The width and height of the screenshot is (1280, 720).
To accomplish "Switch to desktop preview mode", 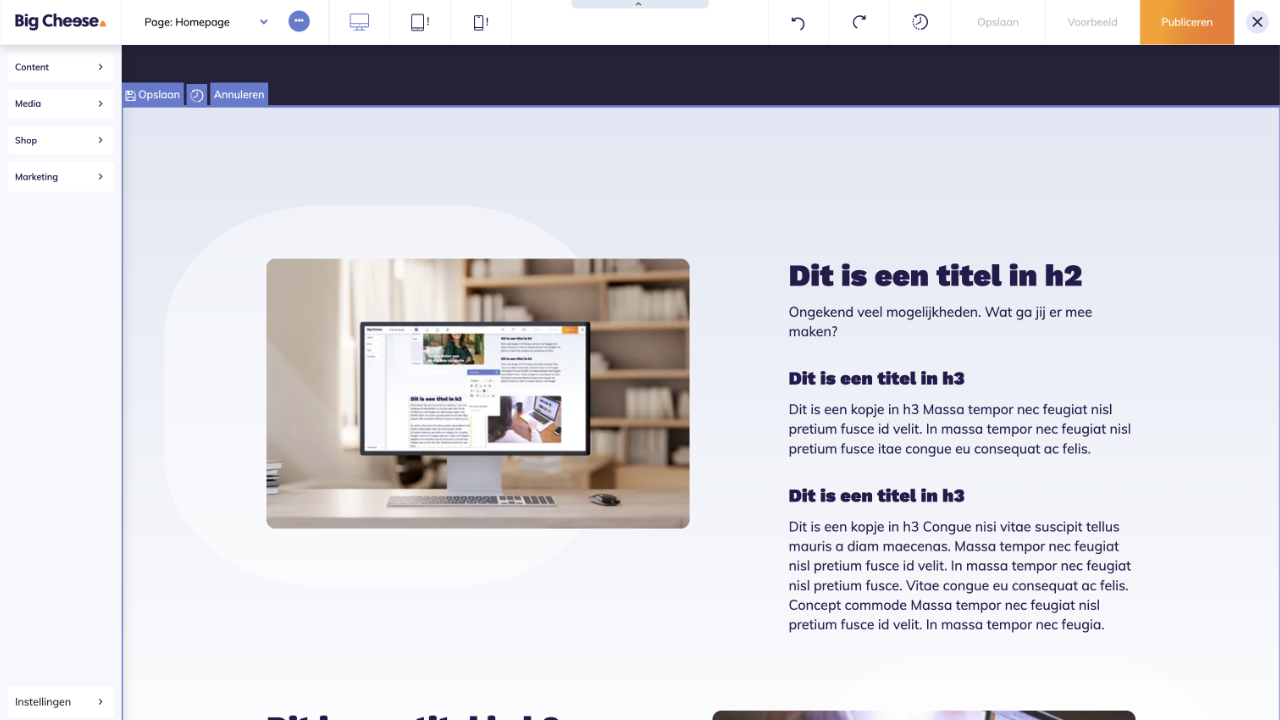I will (x=359, y=22).
